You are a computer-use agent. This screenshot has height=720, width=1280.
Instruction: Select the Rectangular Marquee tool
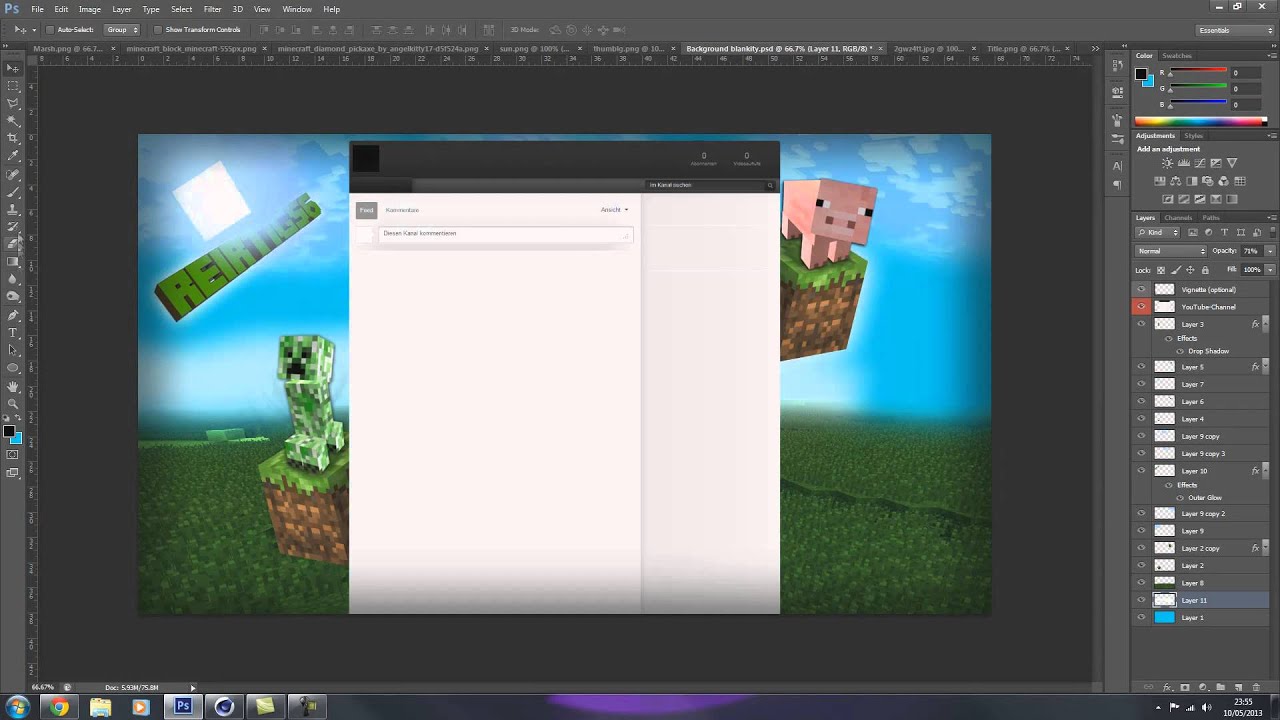coord(13,86)
